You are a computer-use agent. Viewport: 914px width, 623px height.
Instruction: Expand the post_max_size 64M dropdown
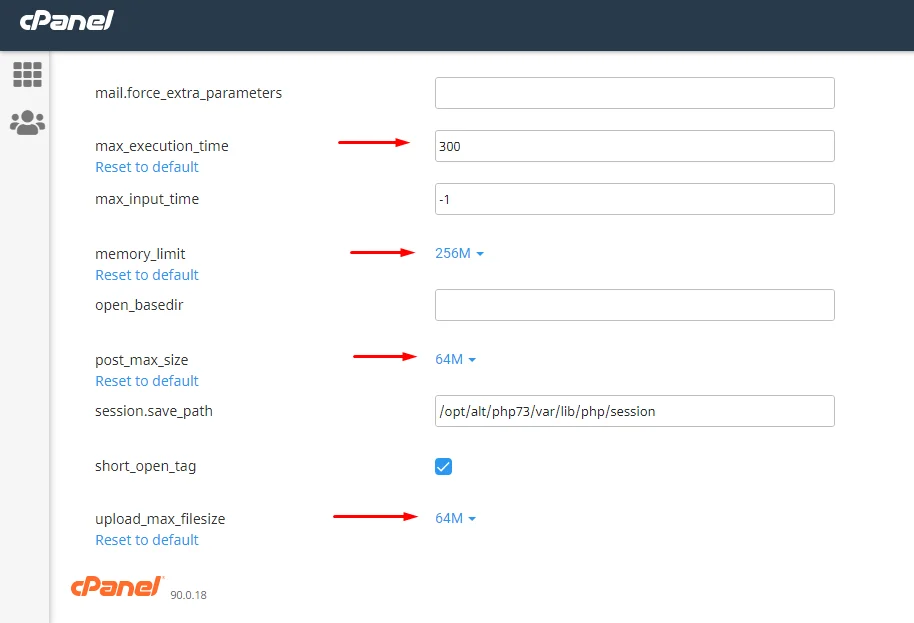(455, 360)
